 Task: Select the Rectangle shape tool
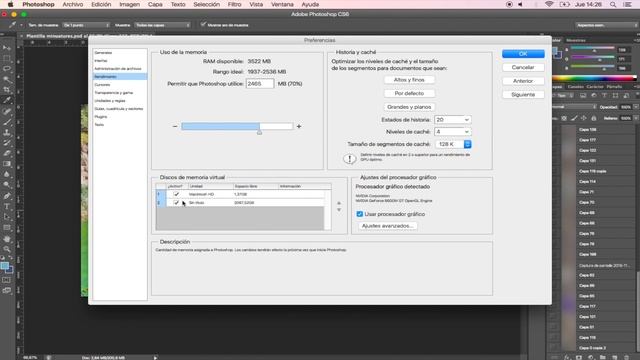pos(7,228)
